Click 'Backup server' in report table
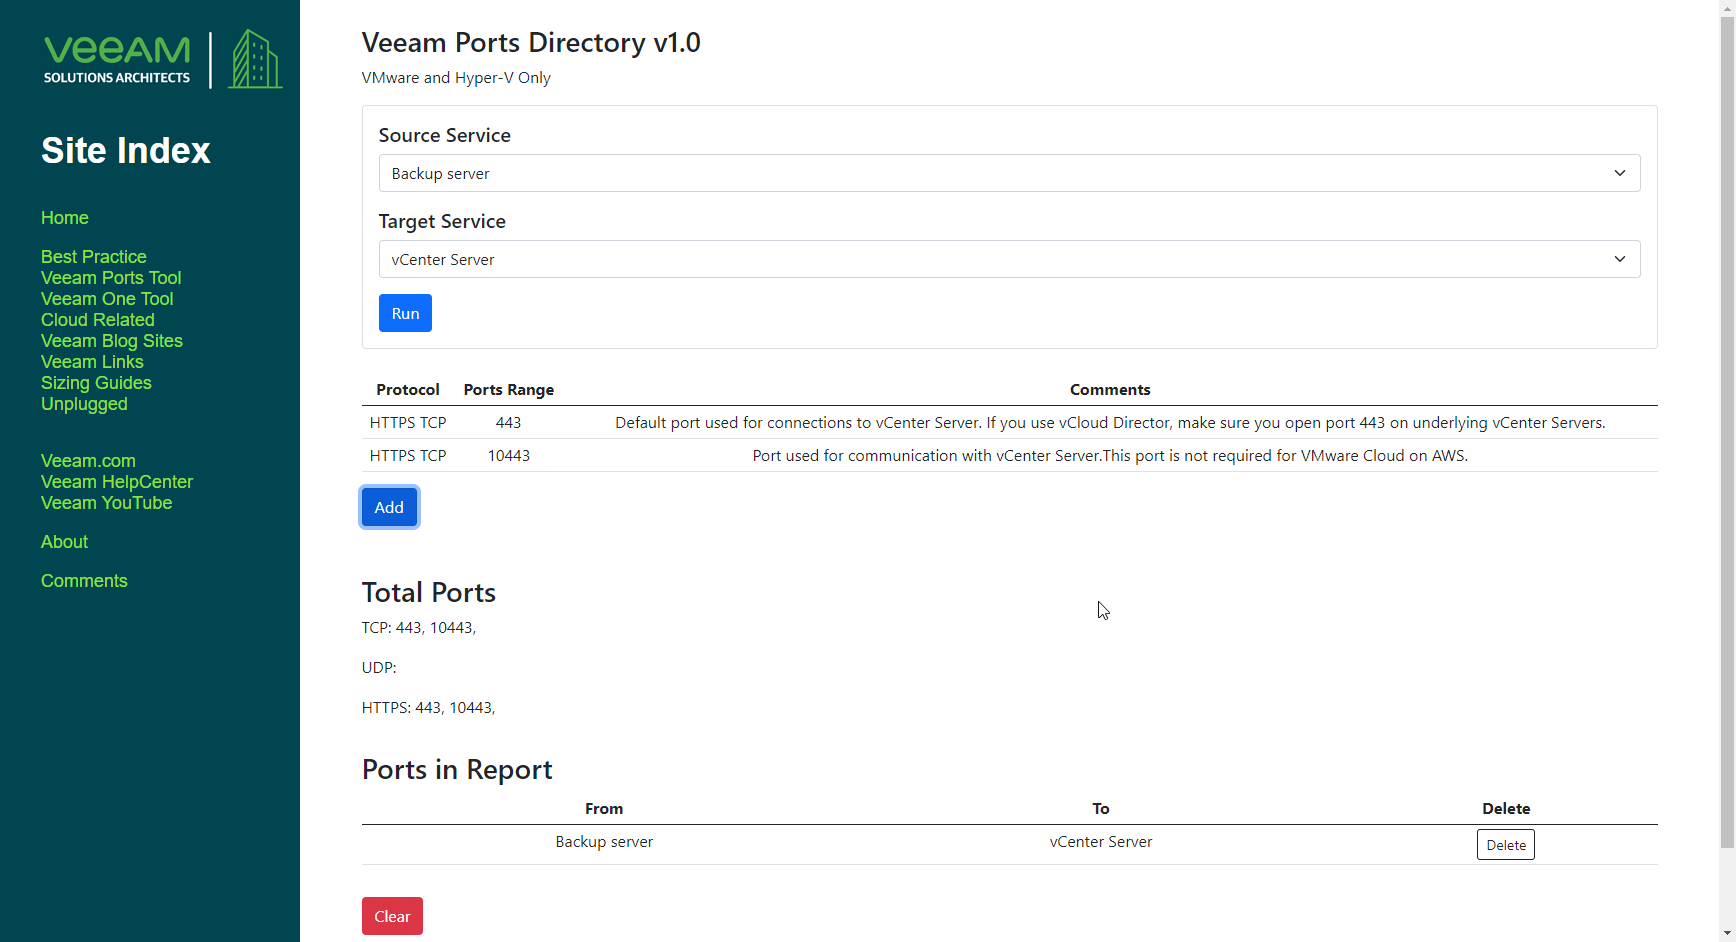The width and height of the screenshot is (1736, 942). pos(604,842)
